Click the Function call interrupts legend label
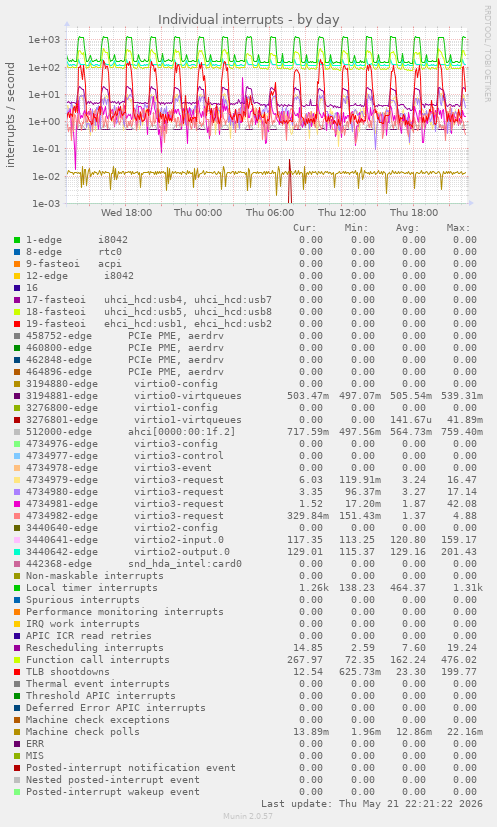497x827 pixels. pyautogui.click(x=98, y=660)
